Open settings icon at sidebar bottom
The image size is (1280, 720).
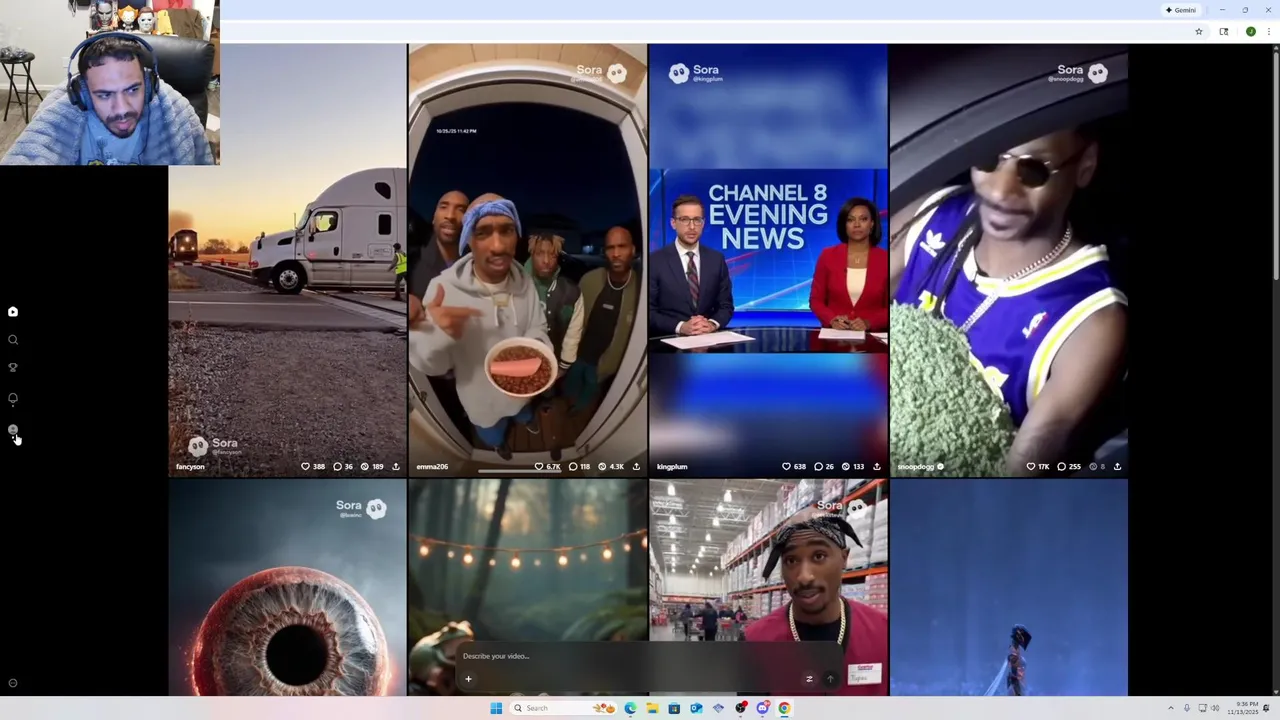[x=13, y=683]
